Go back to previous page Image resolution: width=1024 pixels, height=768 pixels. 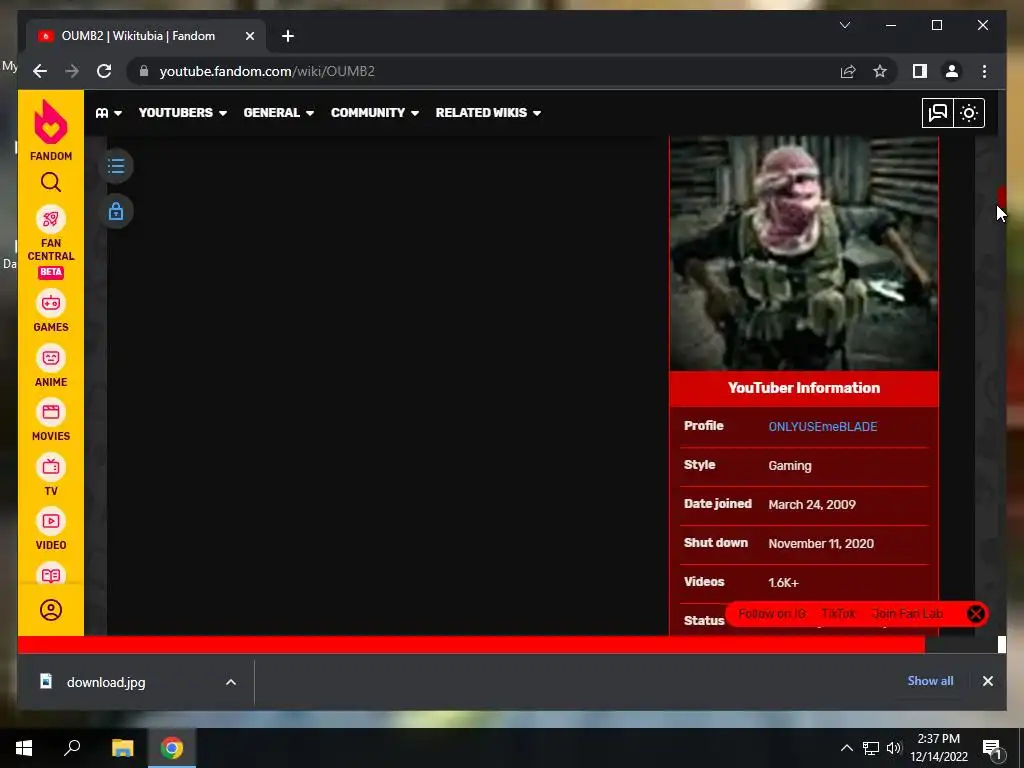40,71
